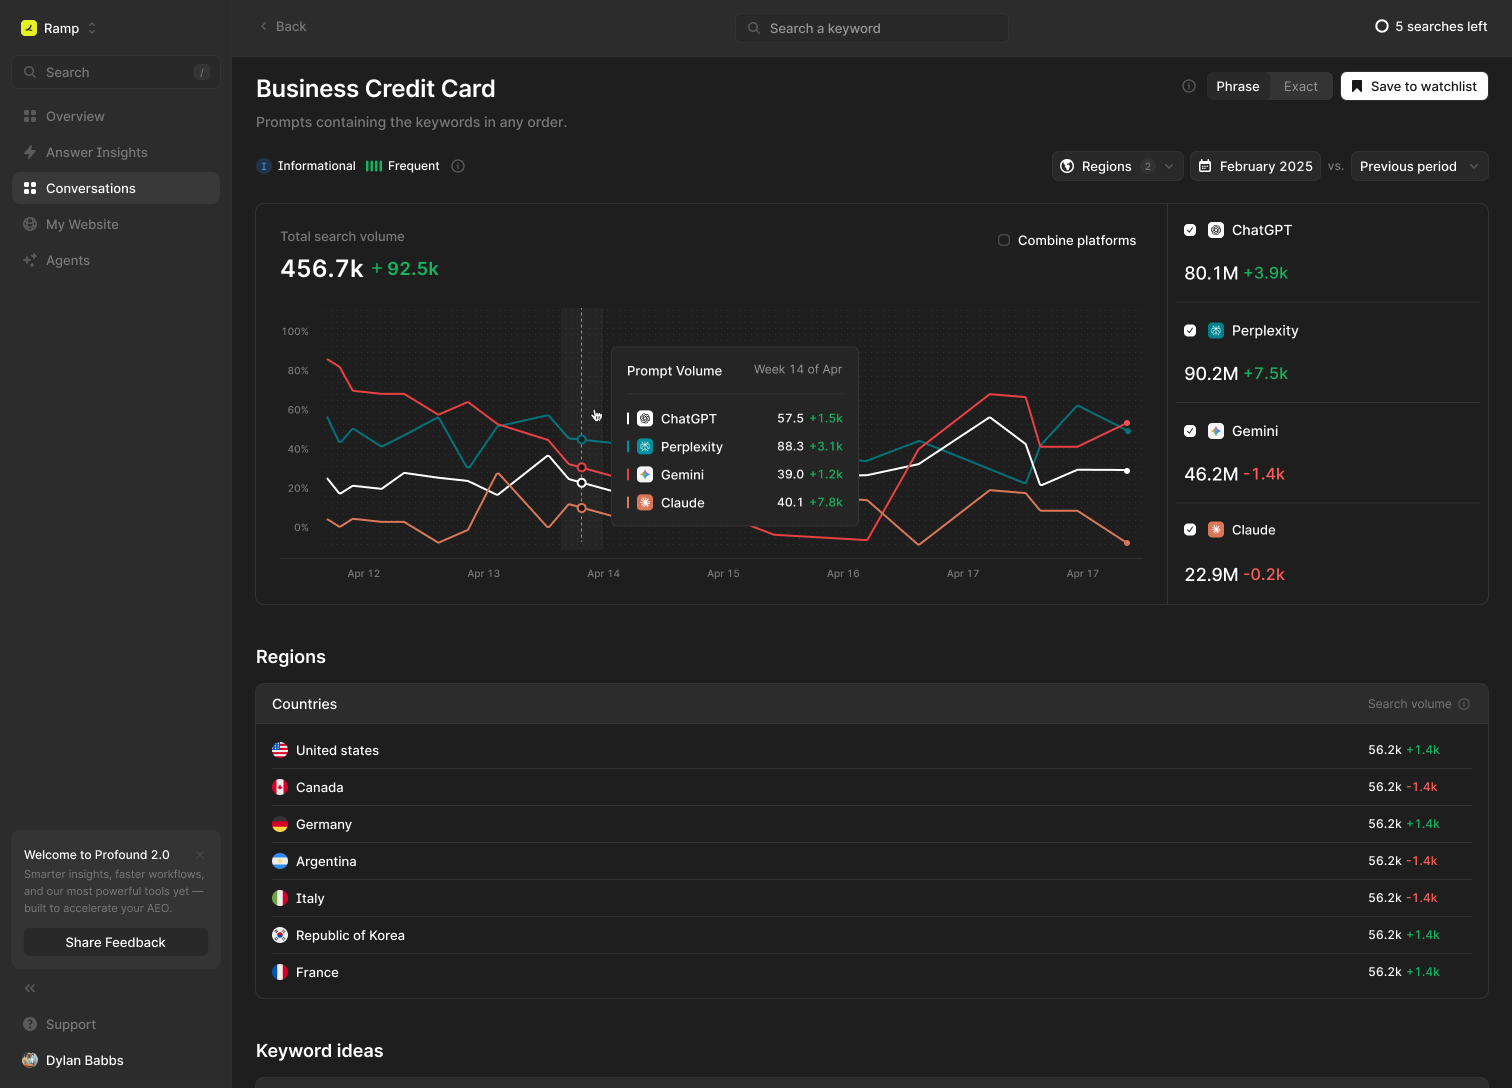Collapse the sidebar with double chevron
Image resolution: width=1512 pixels, height=1088 pixels.
[x=30, y=988]
